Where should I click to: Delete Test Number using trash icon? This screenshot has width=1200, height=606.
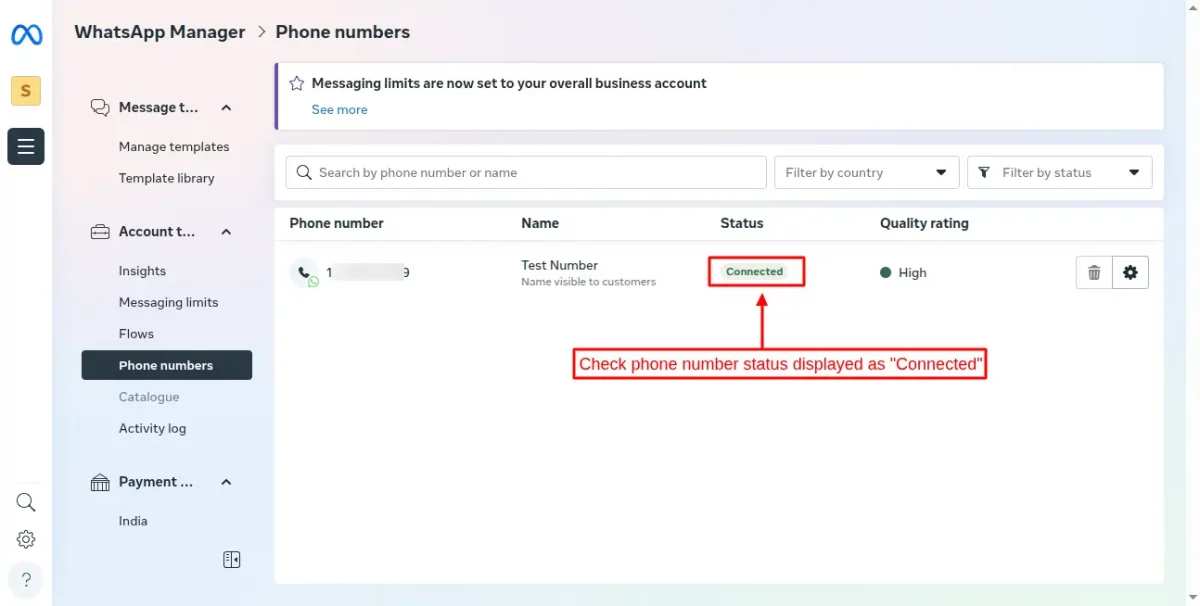pos(1094,272)
